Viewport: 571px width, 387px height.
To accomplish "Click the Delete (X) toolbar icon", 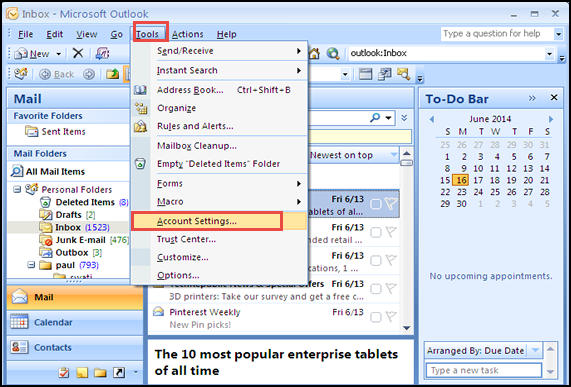I will click(78, 54).
